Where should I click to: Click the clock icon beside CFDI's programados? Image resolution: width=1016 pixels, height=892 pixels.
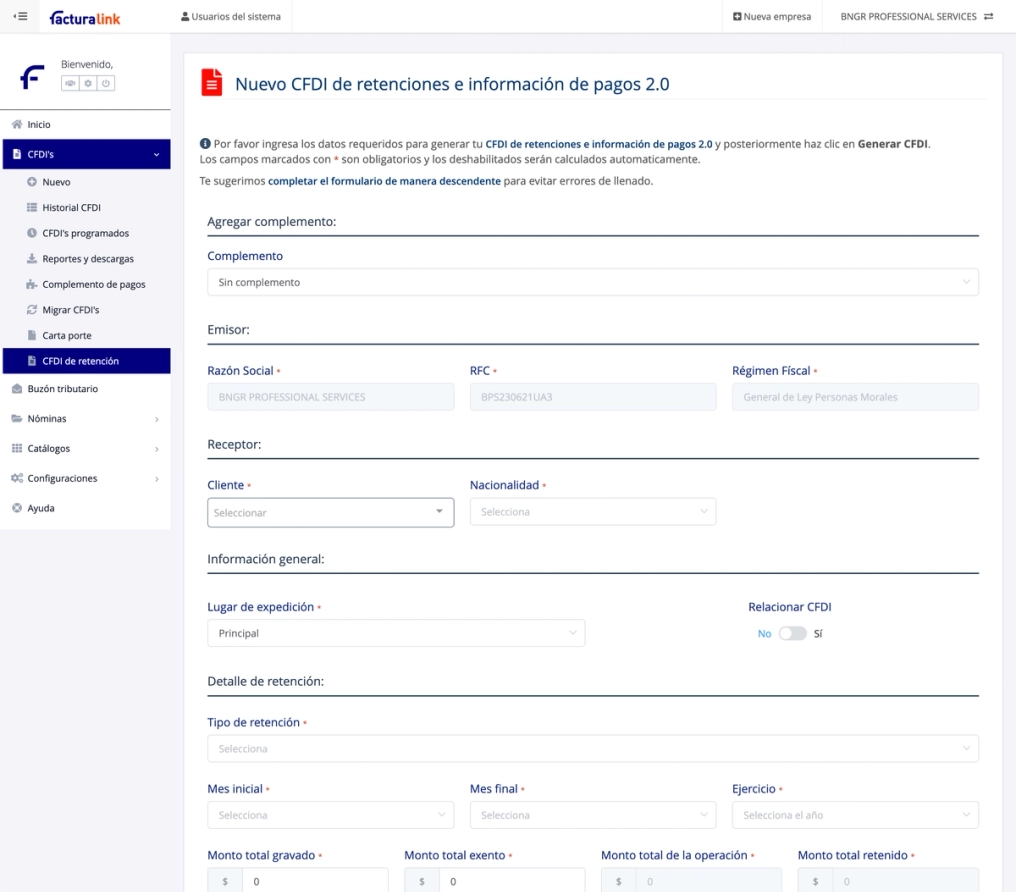click(x=32, y=233)
